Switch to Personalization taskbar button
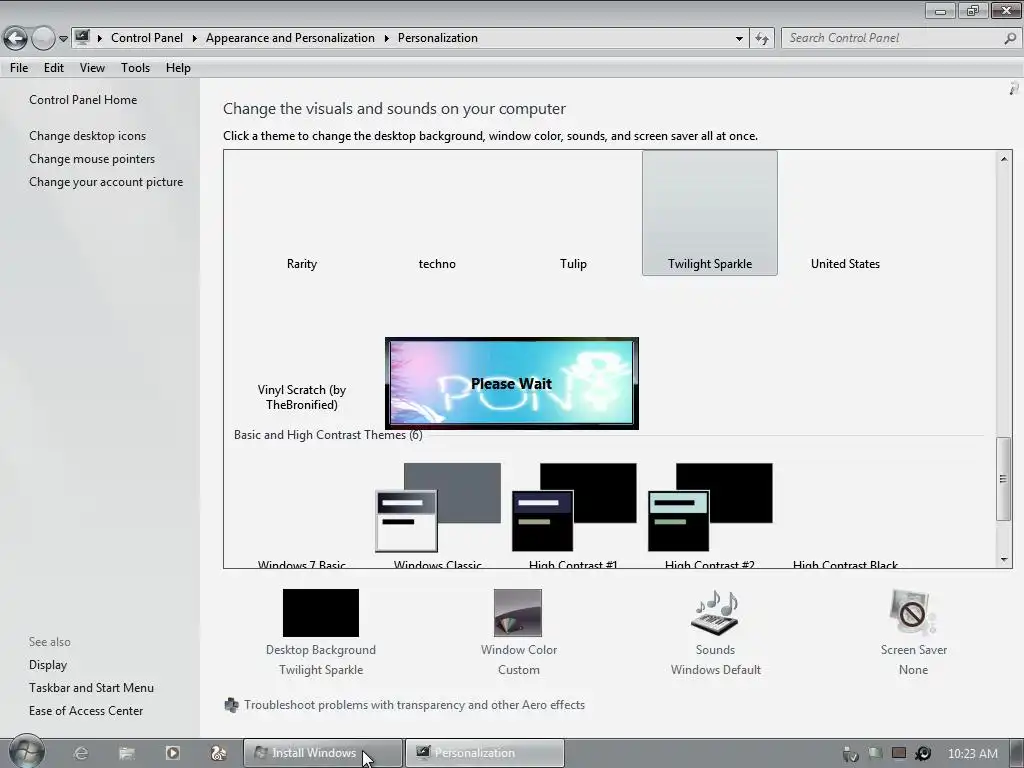 tap(485, 753)
